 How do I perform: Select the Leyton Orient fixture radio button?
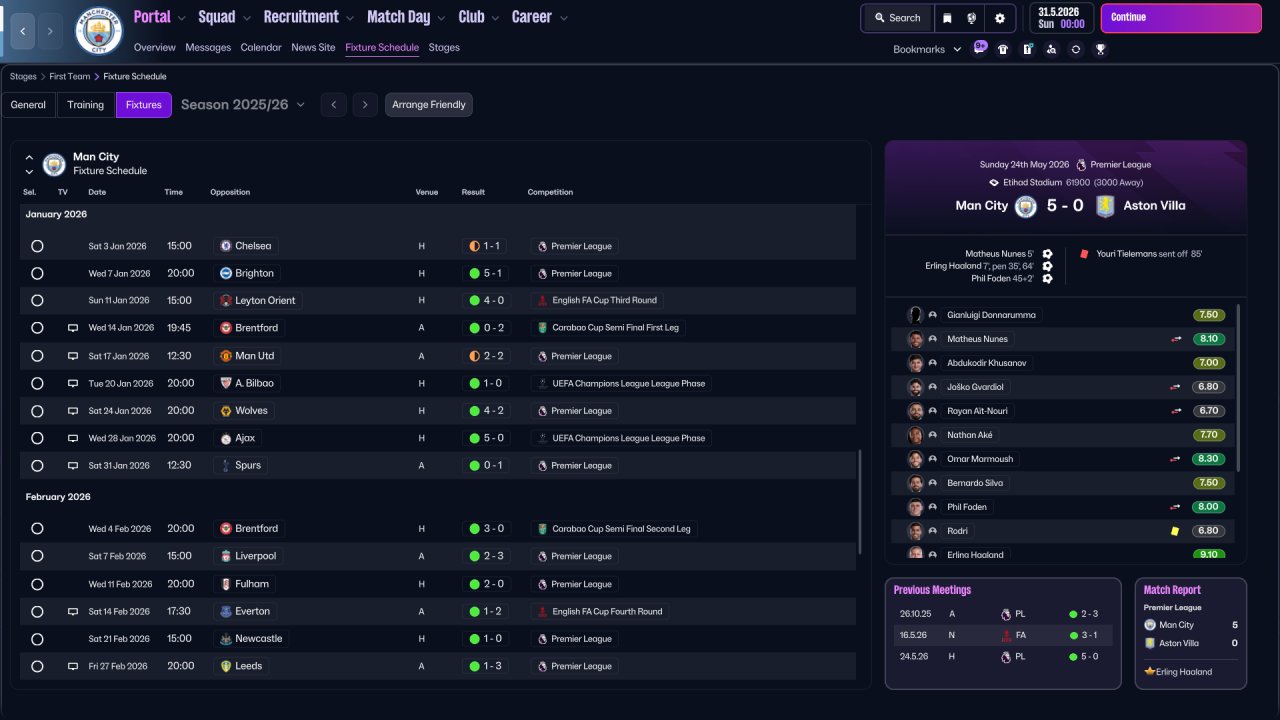[37, 300]
